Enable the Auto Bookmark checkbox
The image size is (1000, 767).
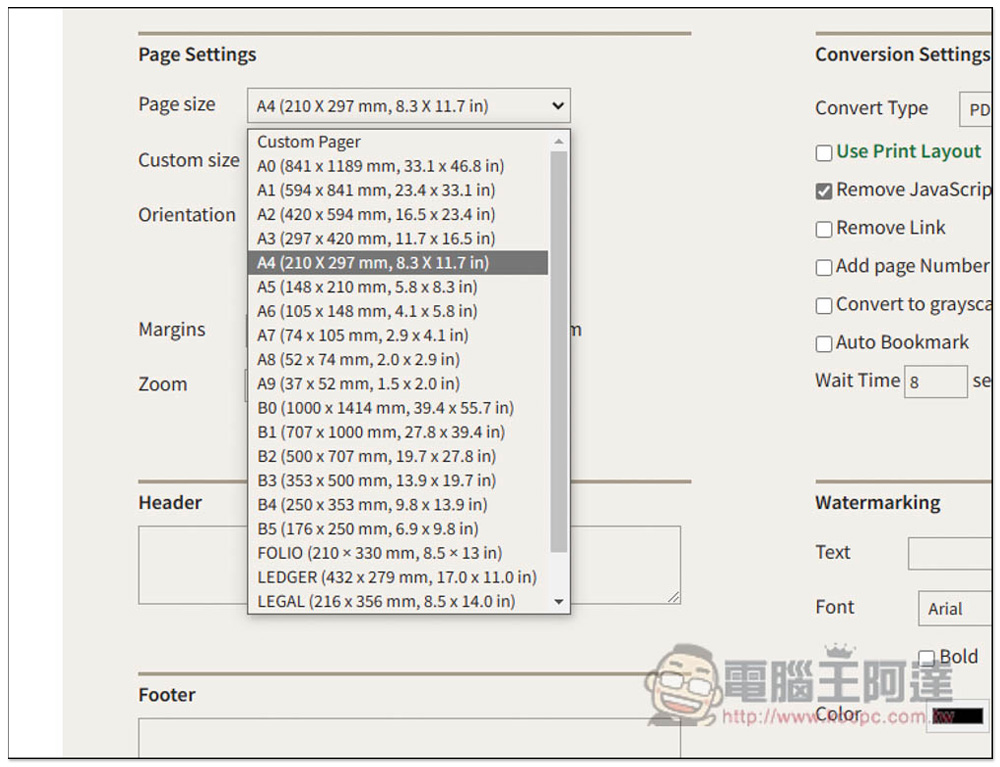click(824, 344)
